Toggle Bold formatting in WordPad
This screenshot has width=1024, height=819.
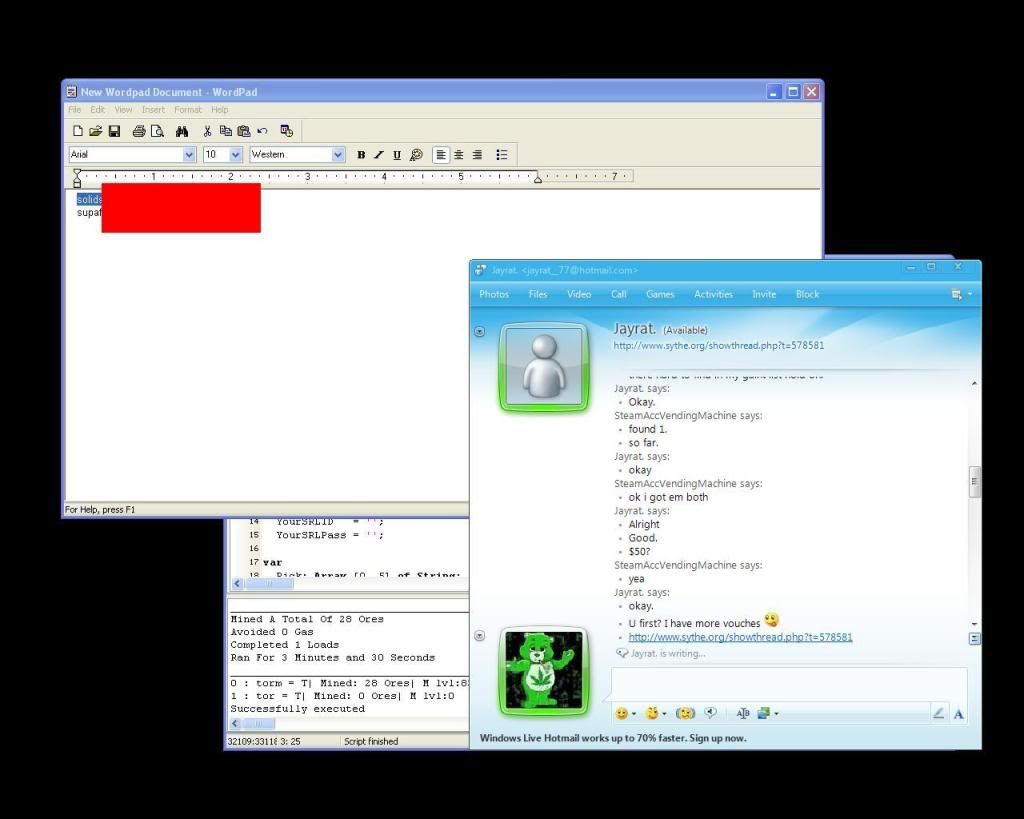(361, 155)
